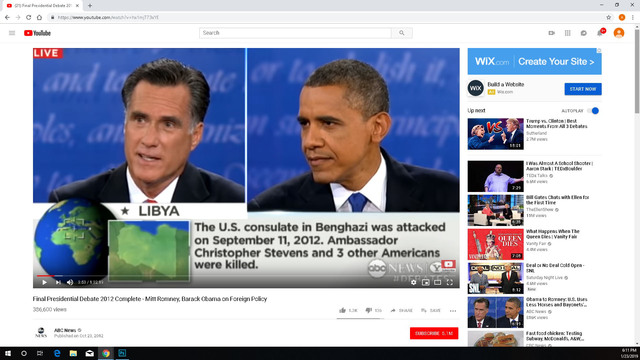This screenshot has width=640, height=360.
Task: Open Chrome menu three dots
Action: 633,18
